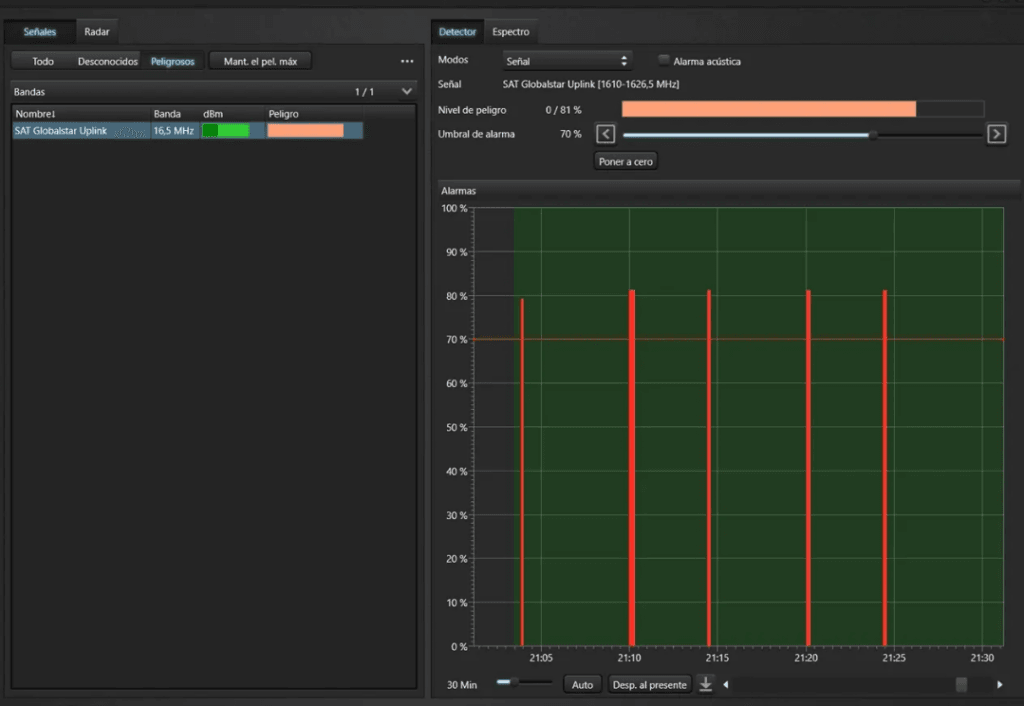The image size is (1024, 706).
Task: Select the SAT Globalstar Uplink row
Action: coord(80,131)
